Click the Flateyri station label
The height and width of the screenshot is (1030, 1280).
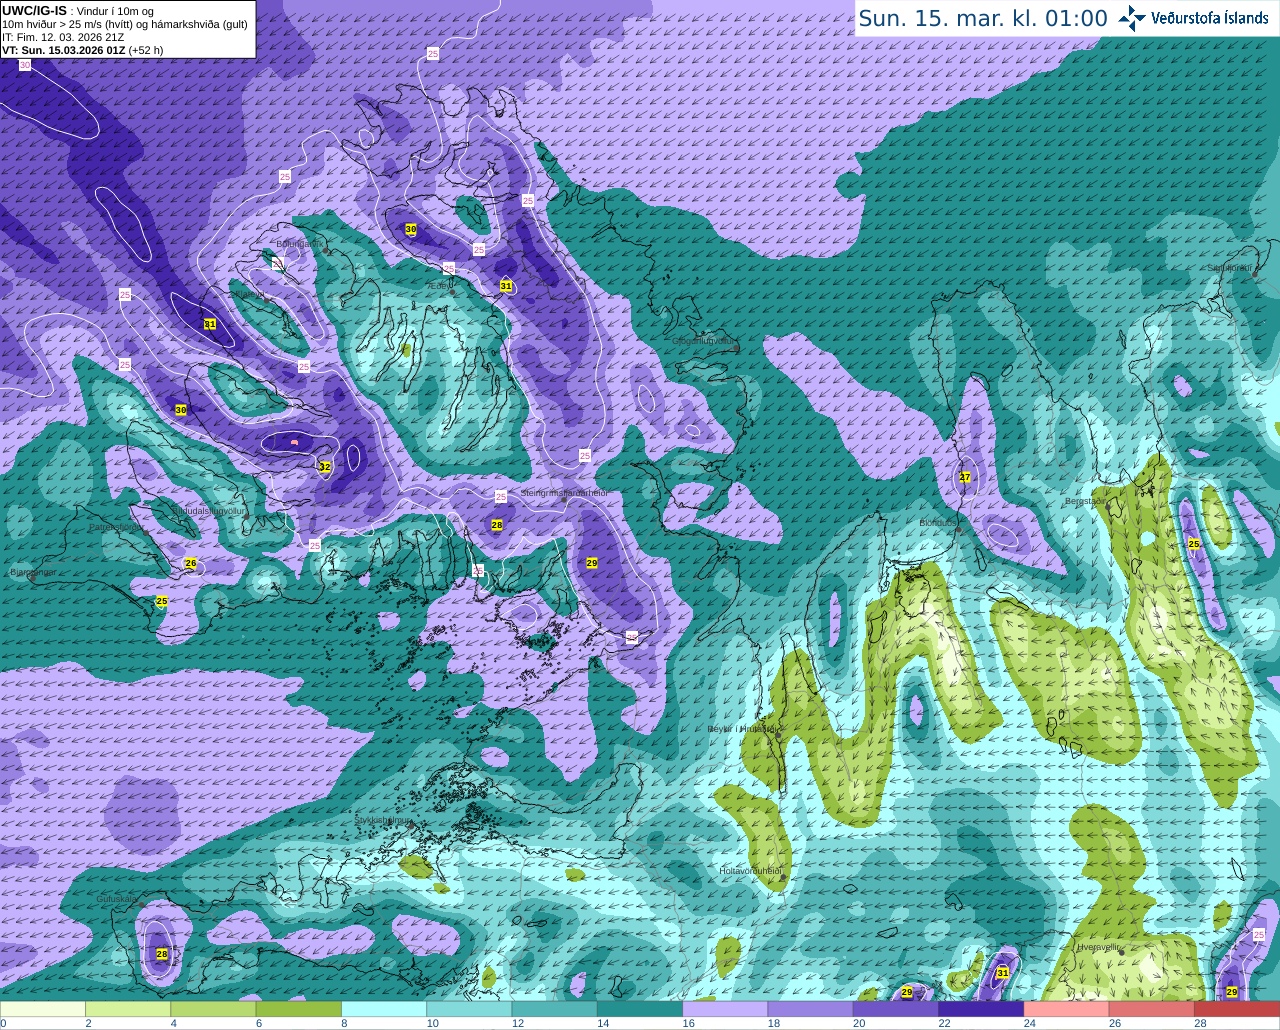(x=248, y=296)
